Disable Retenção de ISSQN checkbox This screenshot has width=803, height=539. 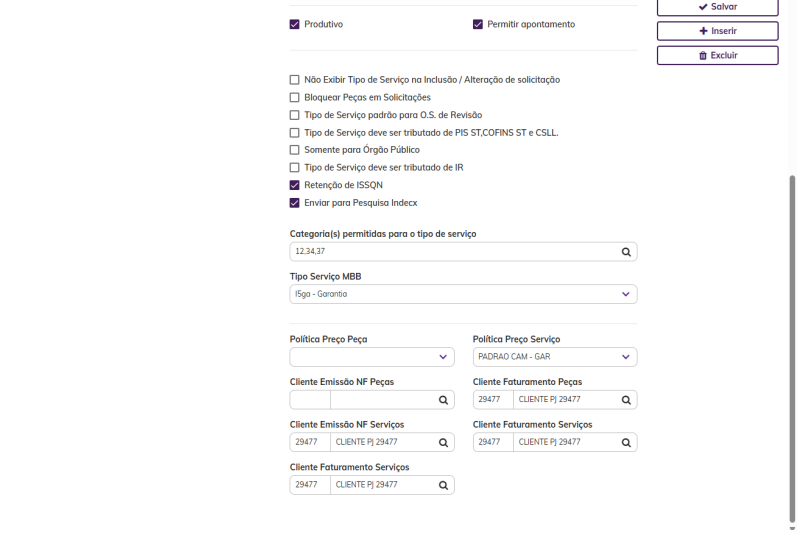(295, 185)
